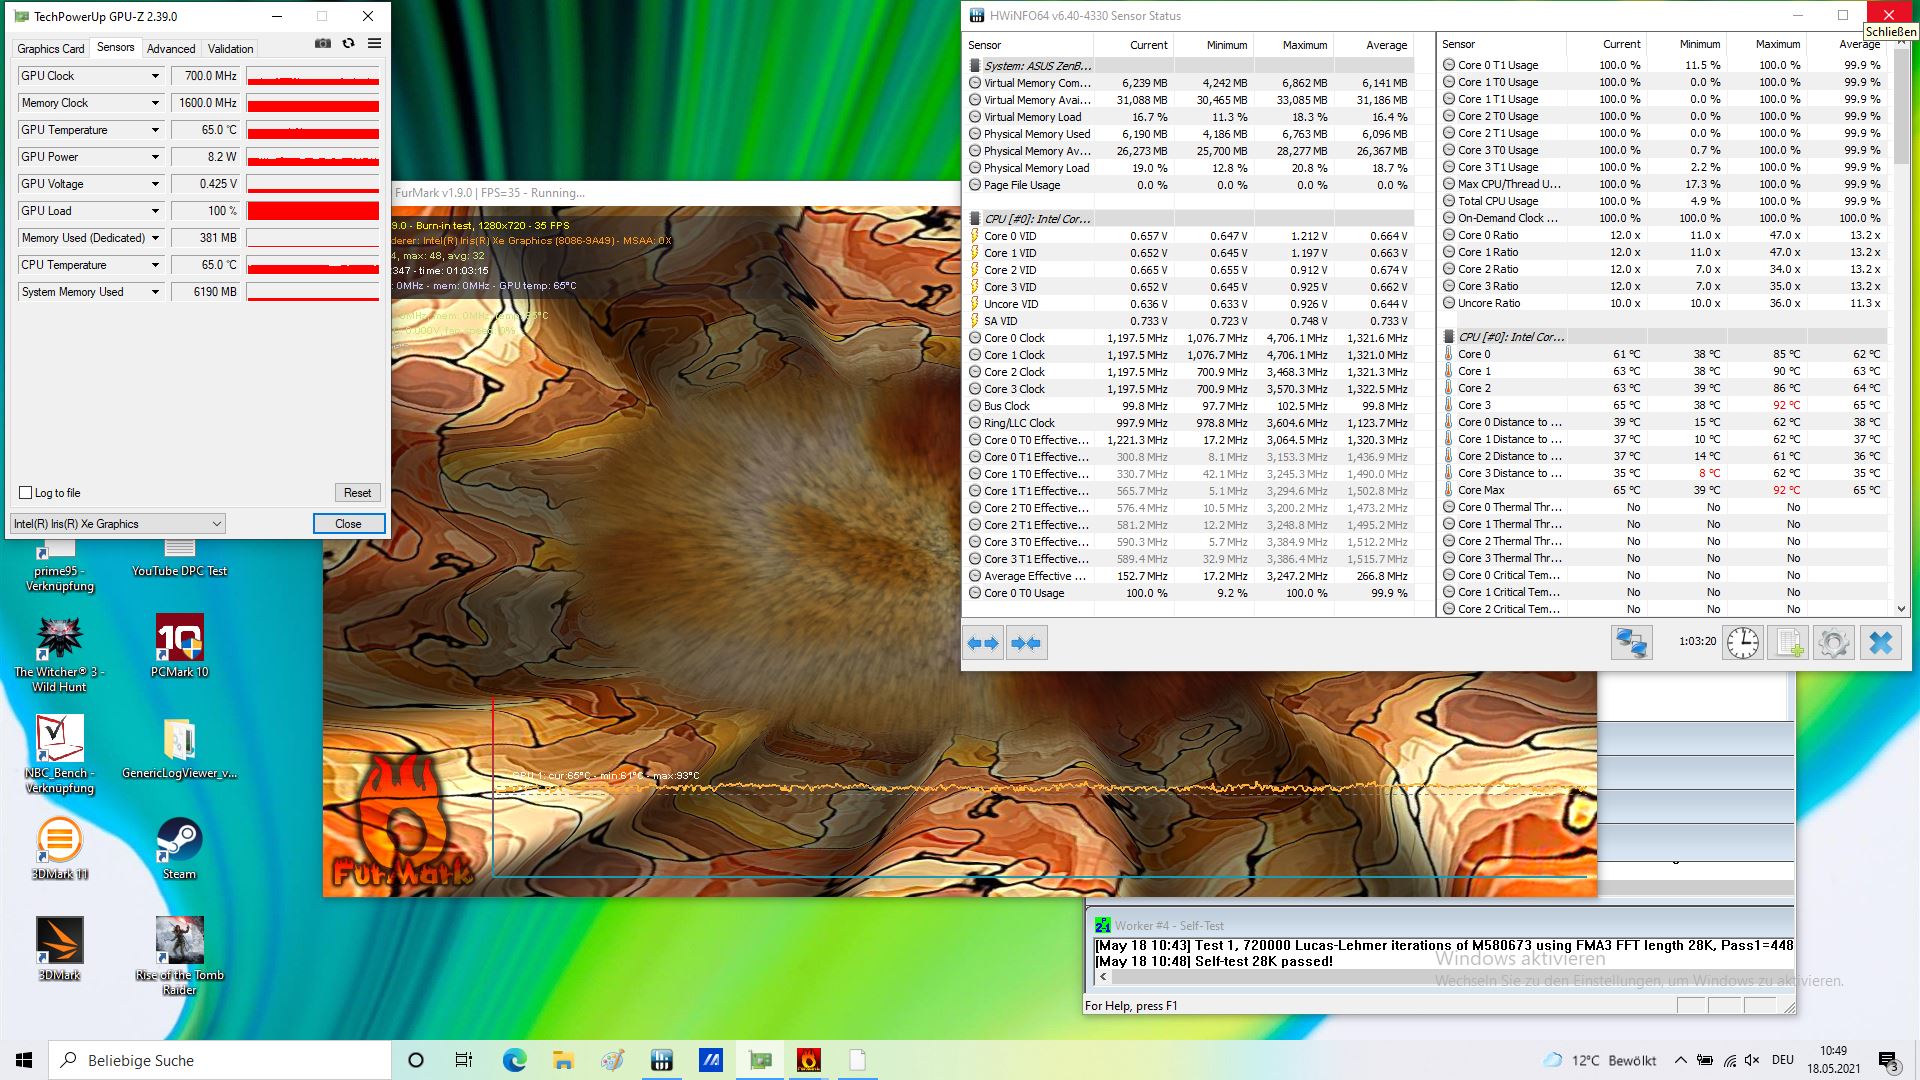Open CPU Temperature sensor dropdown
Viewport: 1920px width, 1080px height.
pyautogui.click(x=155, y=265)
